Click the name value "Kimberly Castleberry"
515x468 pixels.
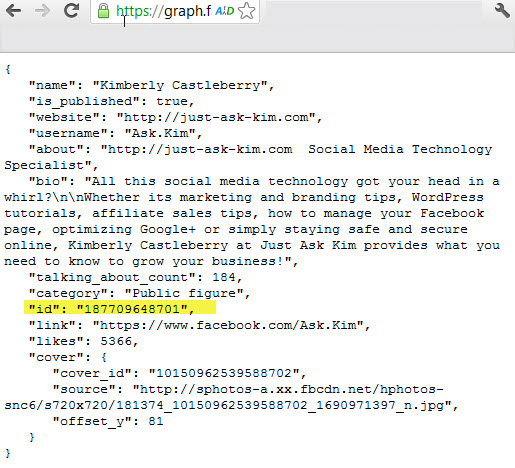(180, 86)
